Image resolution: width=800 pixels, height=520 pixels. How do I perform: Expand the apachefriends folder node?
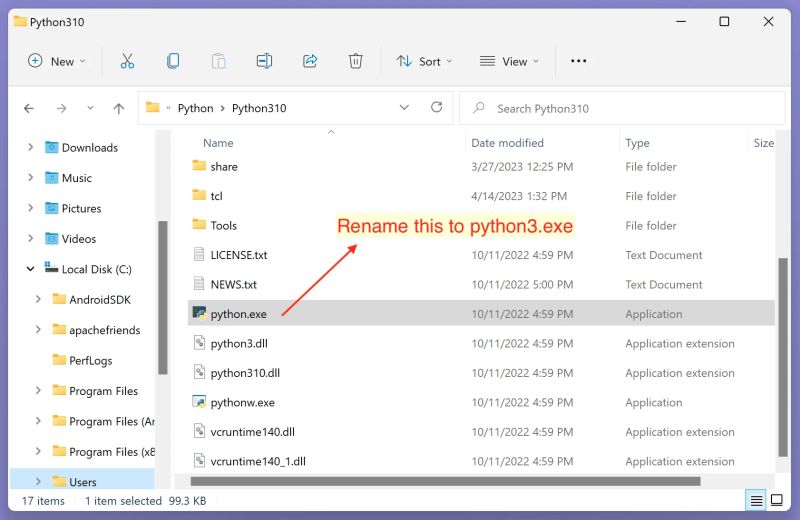[x=38, y=330]
